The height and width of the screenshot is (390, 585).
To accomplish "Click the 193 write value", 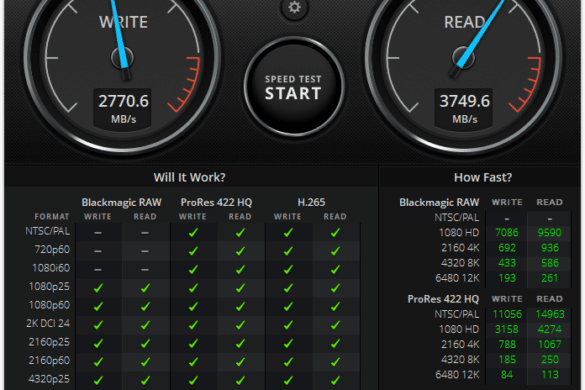I will pyautogui.click(x=507, y=278).
